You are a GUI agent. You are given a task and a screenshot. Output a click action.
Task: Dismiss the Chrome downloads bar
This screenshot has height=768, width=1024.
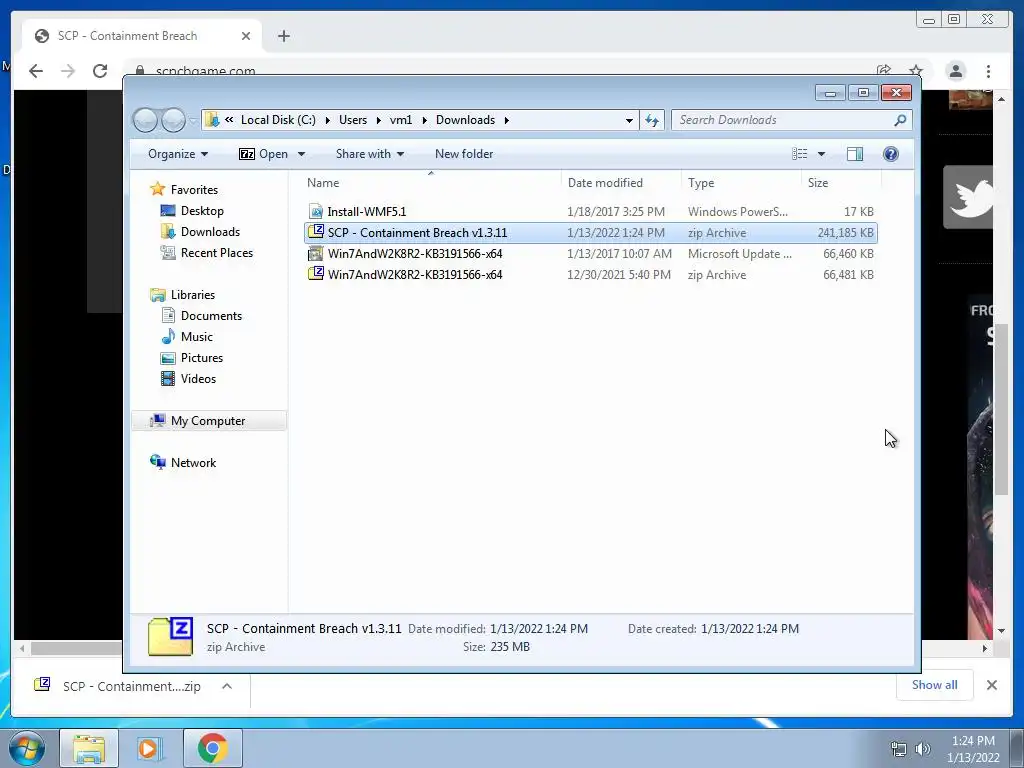click(x=992, y=685)
